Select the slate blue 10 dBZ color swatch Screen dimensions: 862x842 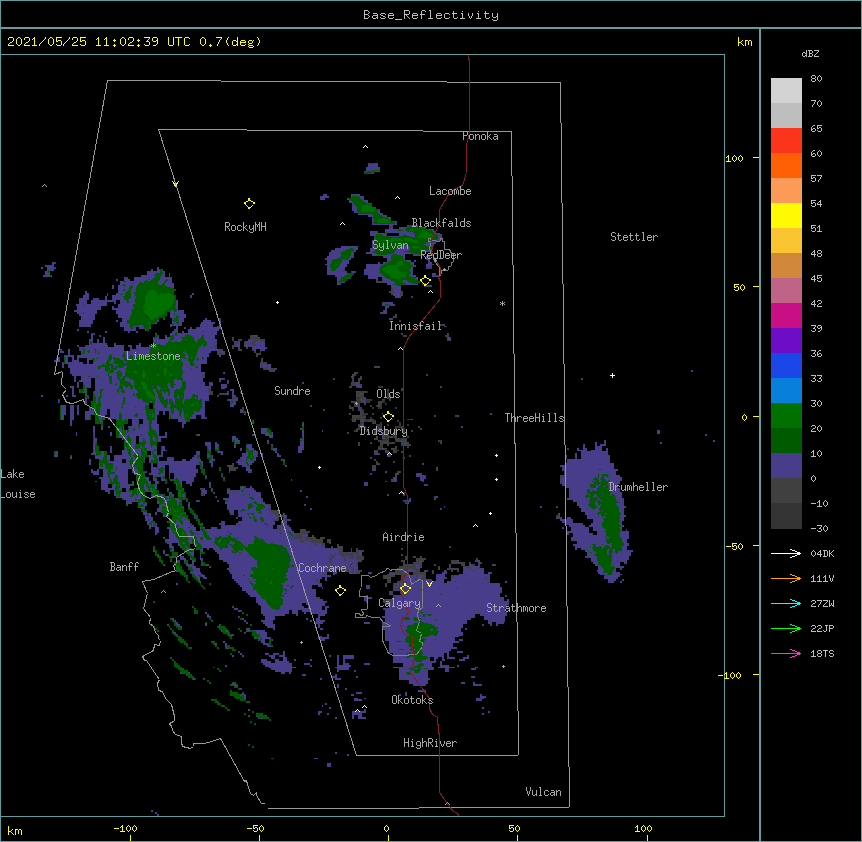(786, 466)
